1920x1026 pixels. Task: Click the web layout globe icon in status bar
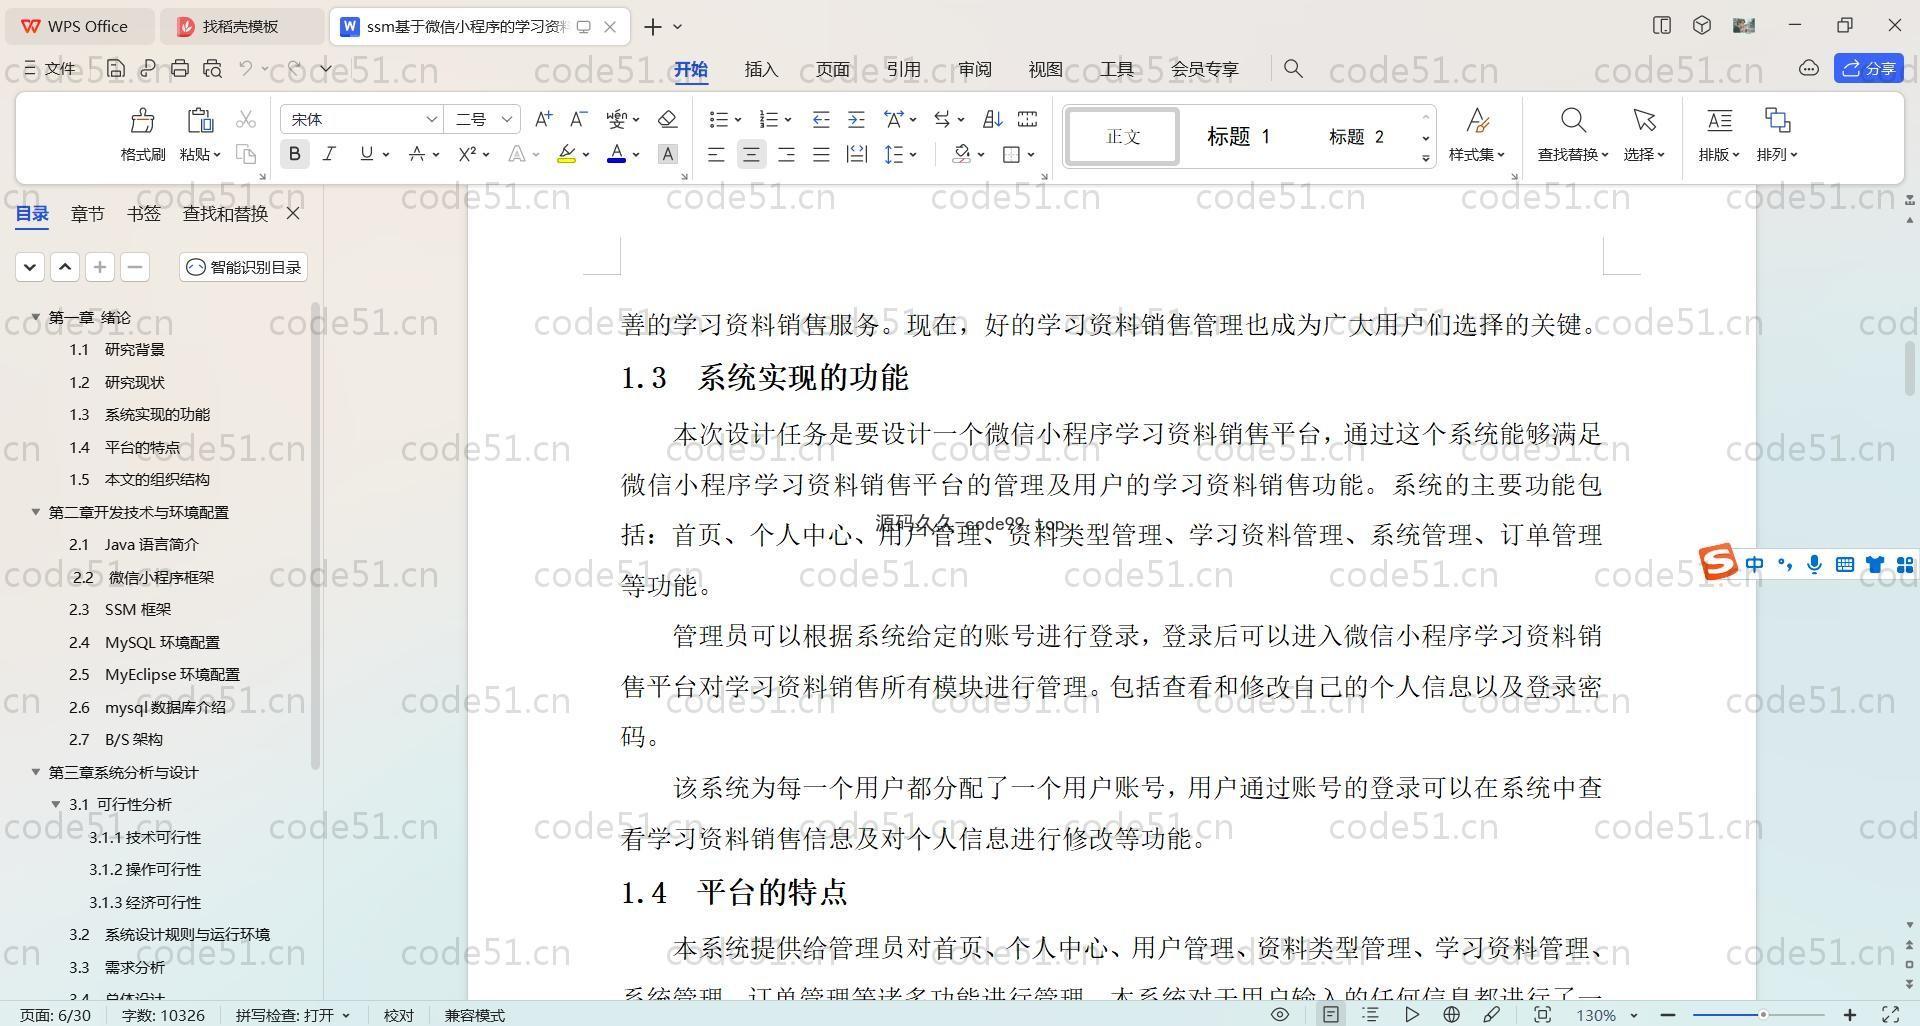[x=1451, y=1015]
